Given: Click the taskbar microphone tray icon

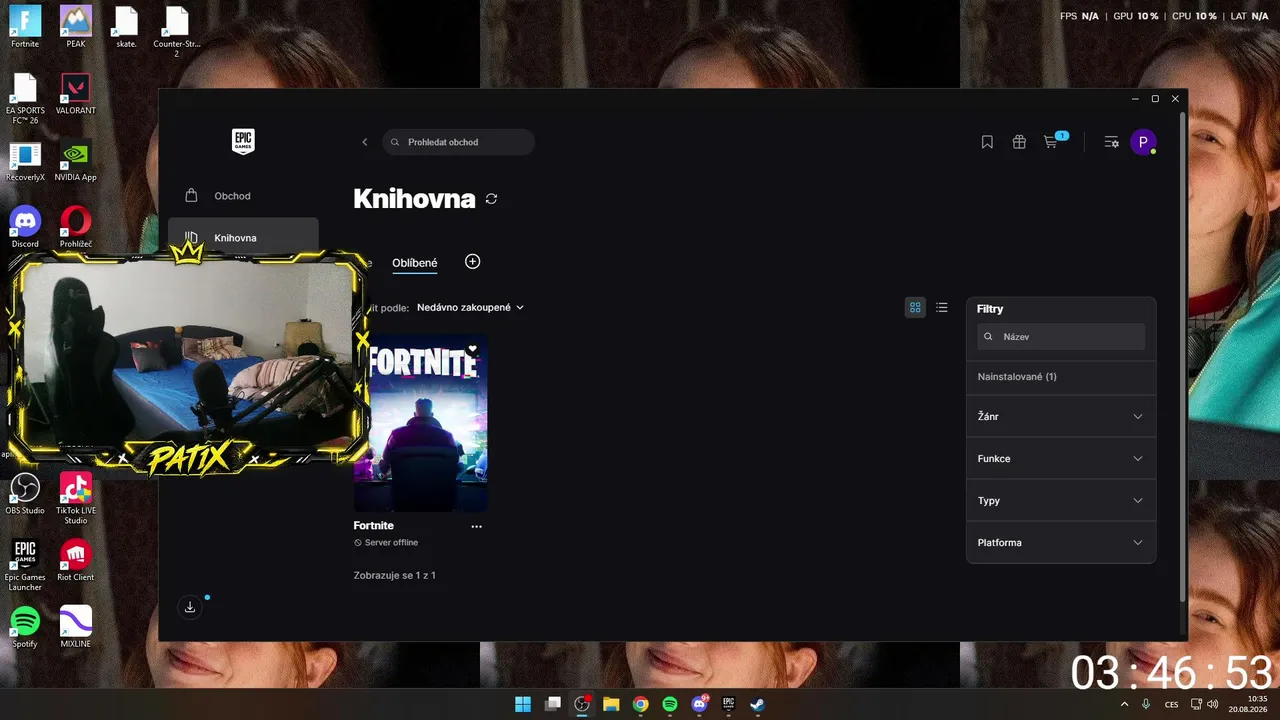Looking at the screenshot, I should pyautogui.click(x=1146, y=704).
